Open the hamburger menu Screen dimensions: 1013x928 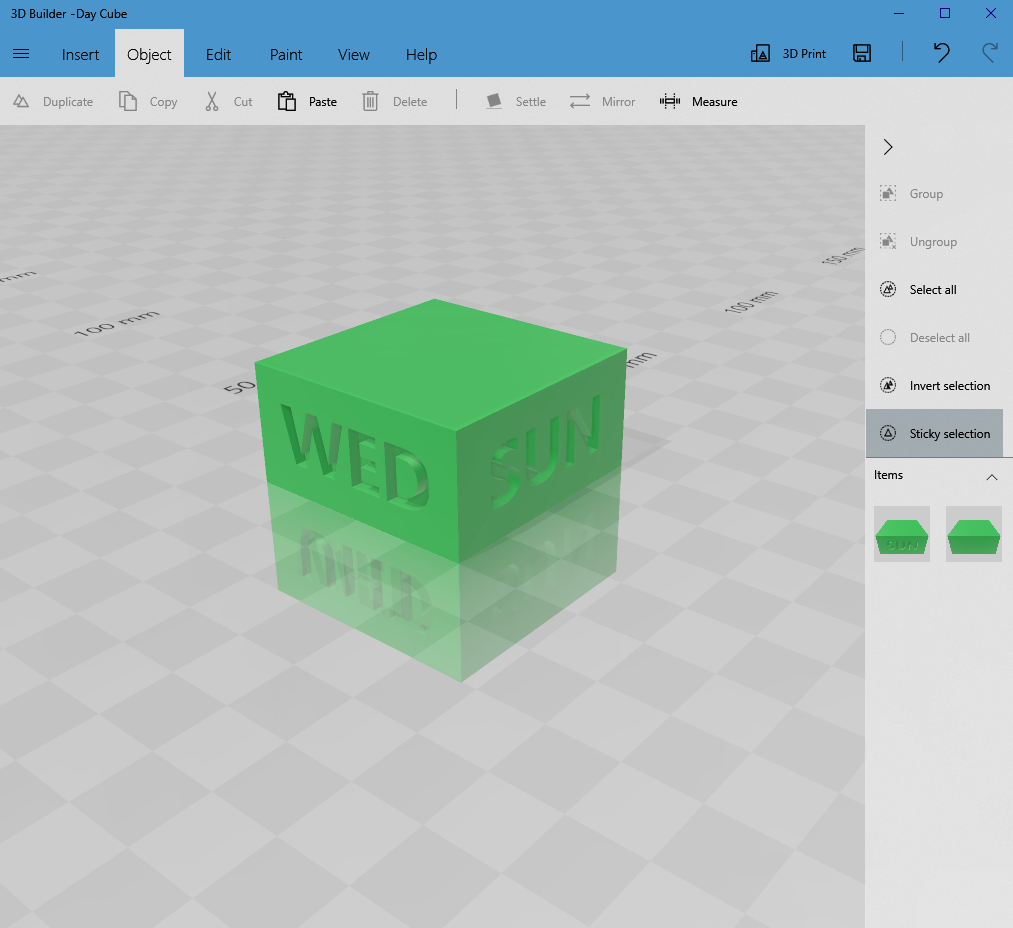point(21,54)
